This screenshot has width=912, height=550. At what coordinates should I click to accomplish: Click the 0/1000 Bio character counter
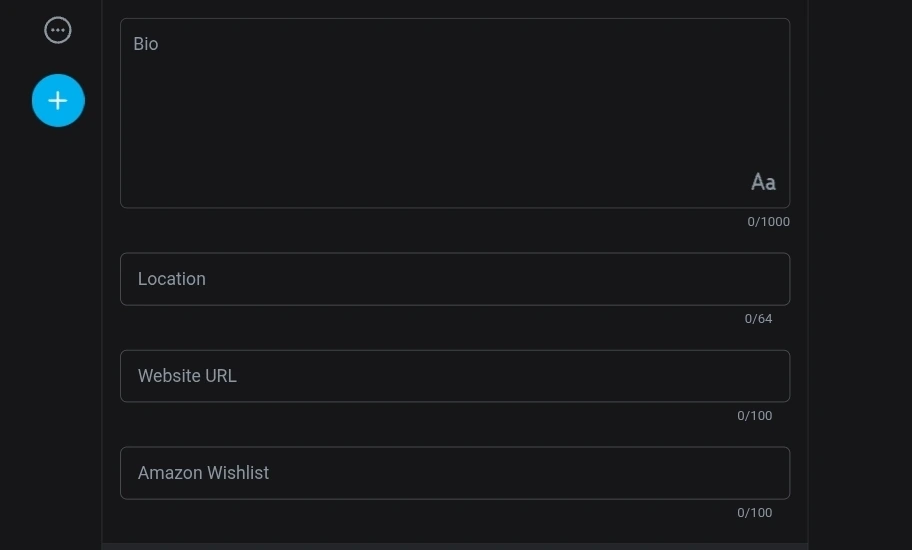pos(768,222)
